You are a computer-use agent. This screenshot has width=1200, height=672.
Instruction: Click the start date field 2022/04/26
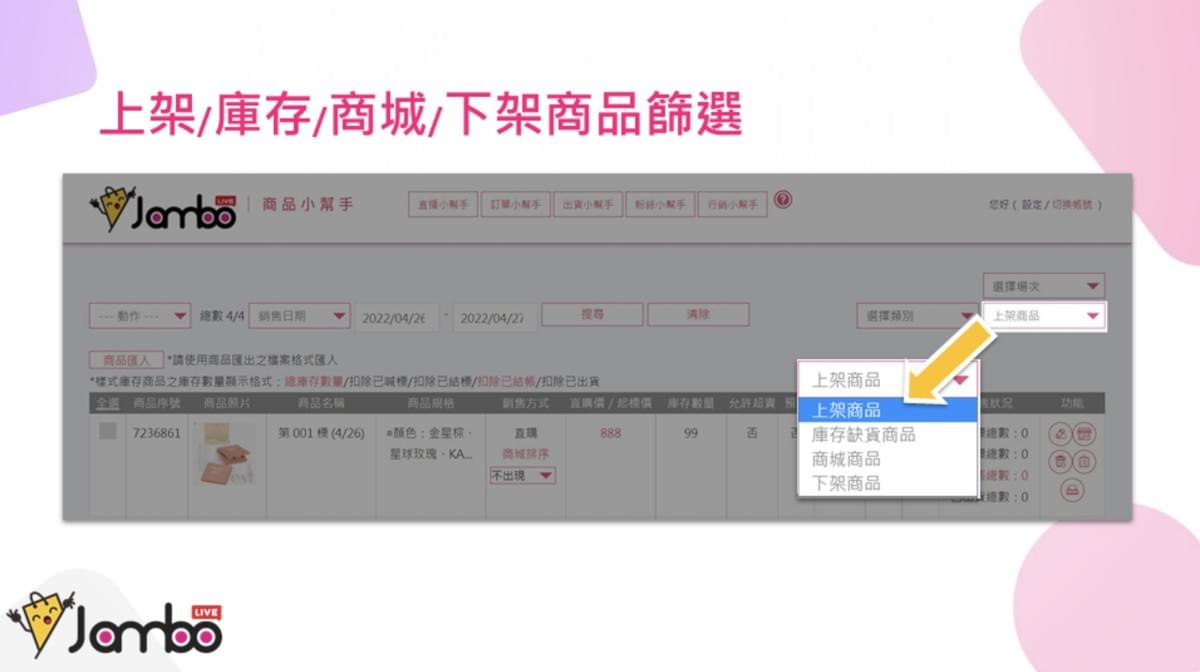(x=398, y=318)
